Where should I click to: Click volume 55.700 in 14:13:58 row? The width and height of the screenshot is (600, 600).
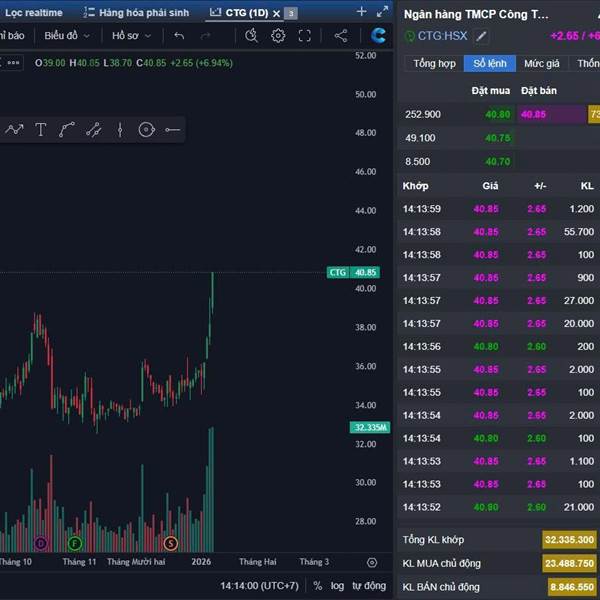(579, 232)
